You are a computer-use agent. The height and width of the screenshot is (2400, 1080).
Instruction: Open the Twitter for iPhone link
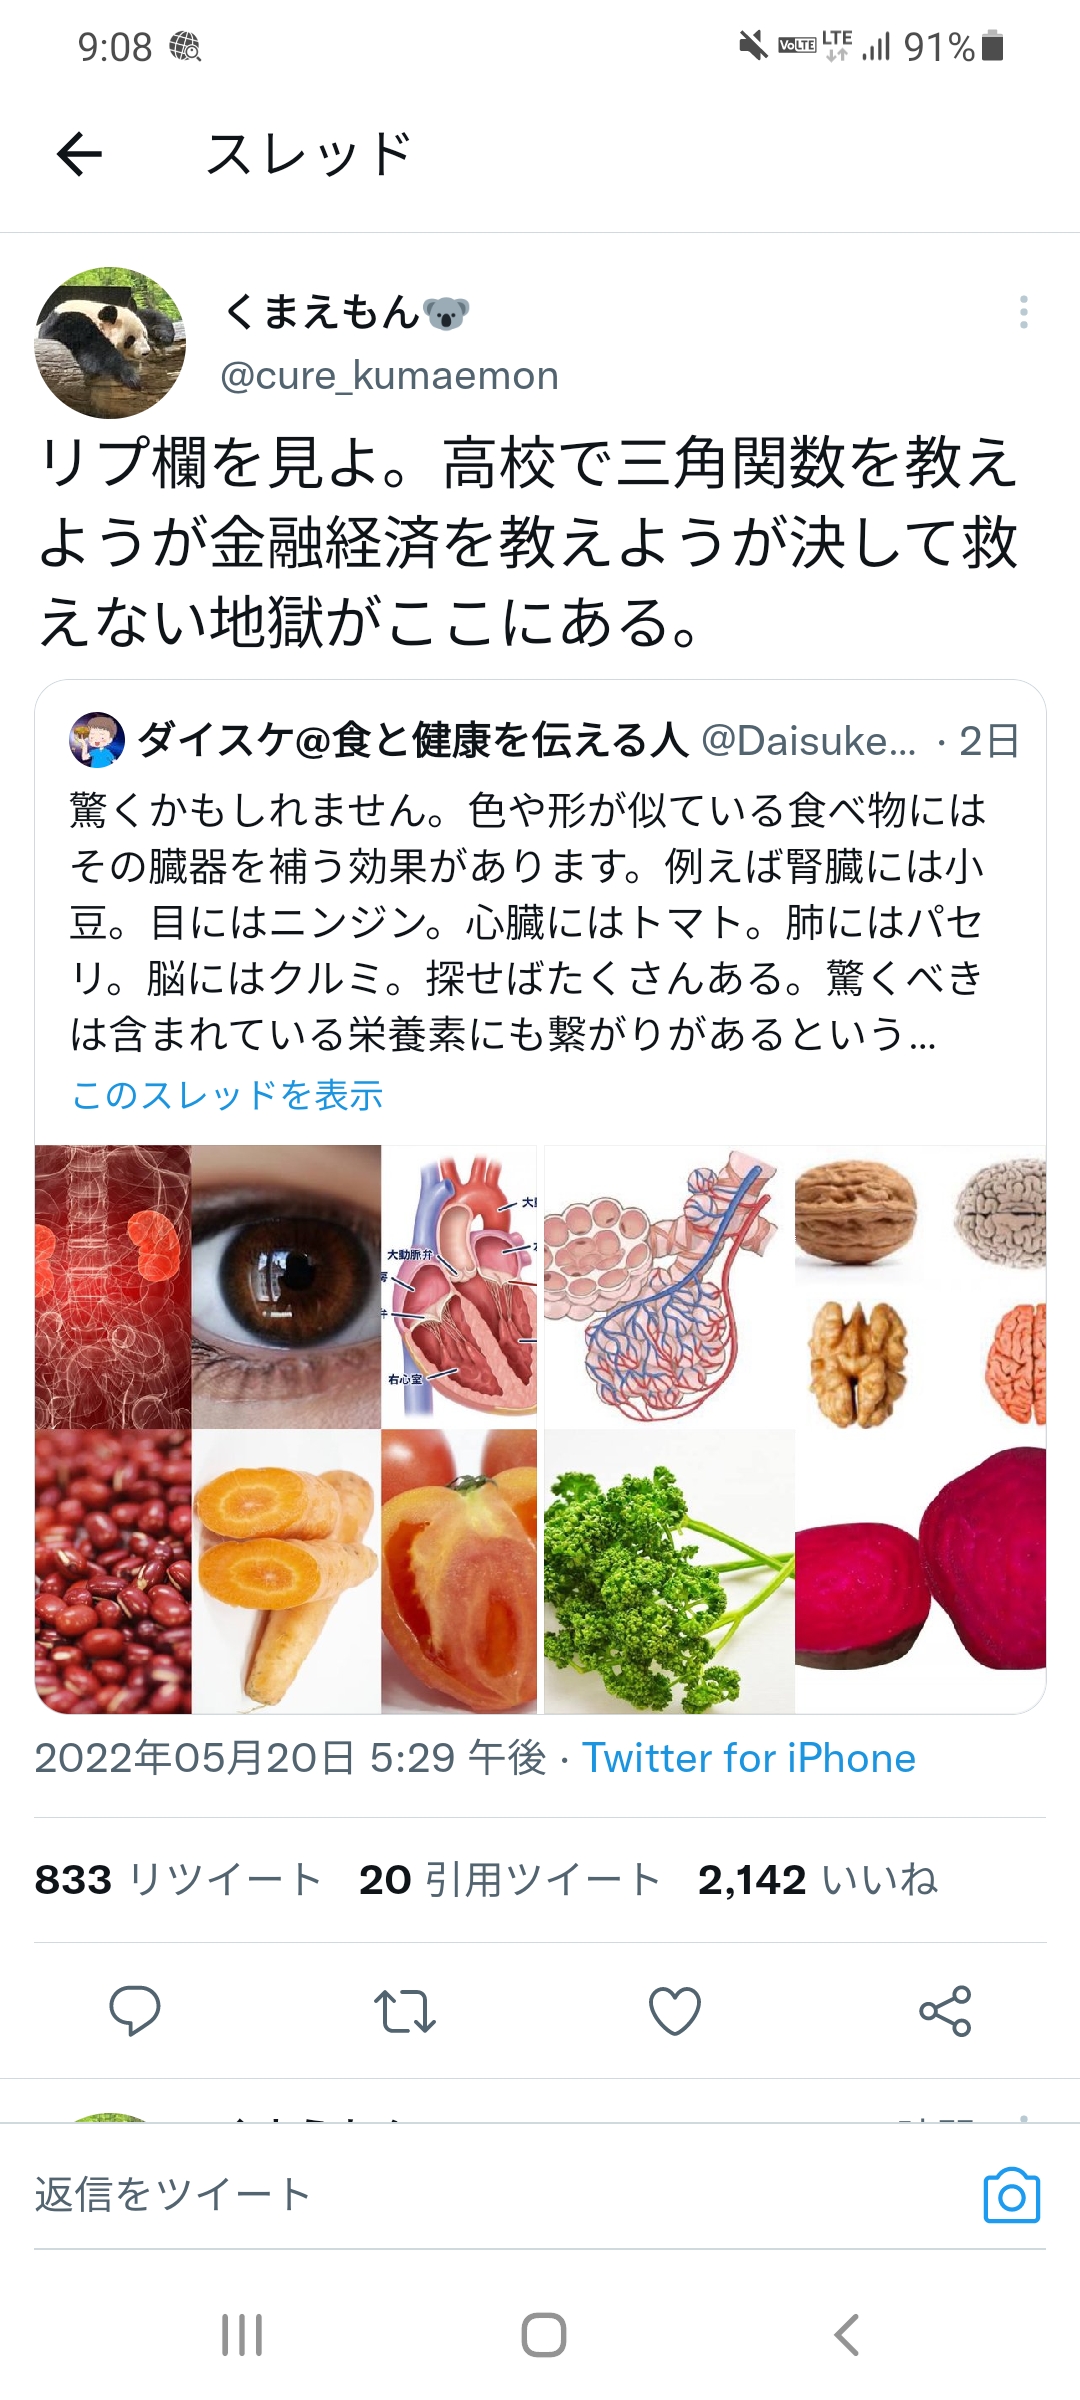(x=749, y=1758)
